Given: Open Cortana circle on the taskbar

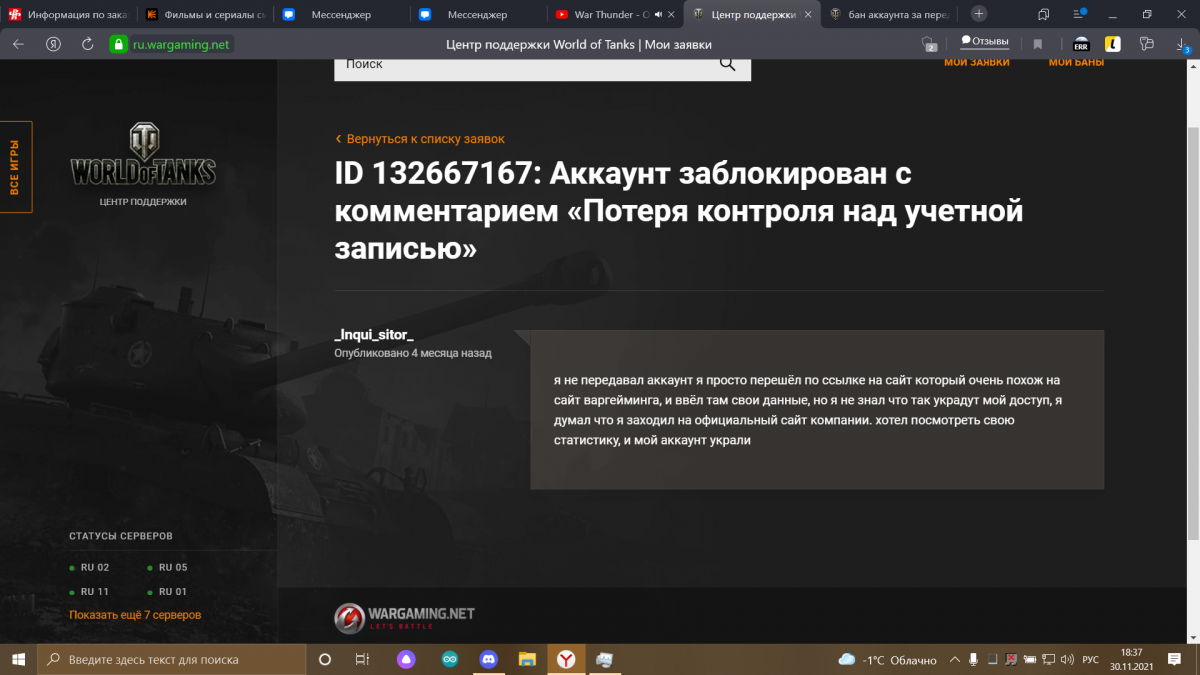Looking at the screenshot, I should click(x=325, y=659).
